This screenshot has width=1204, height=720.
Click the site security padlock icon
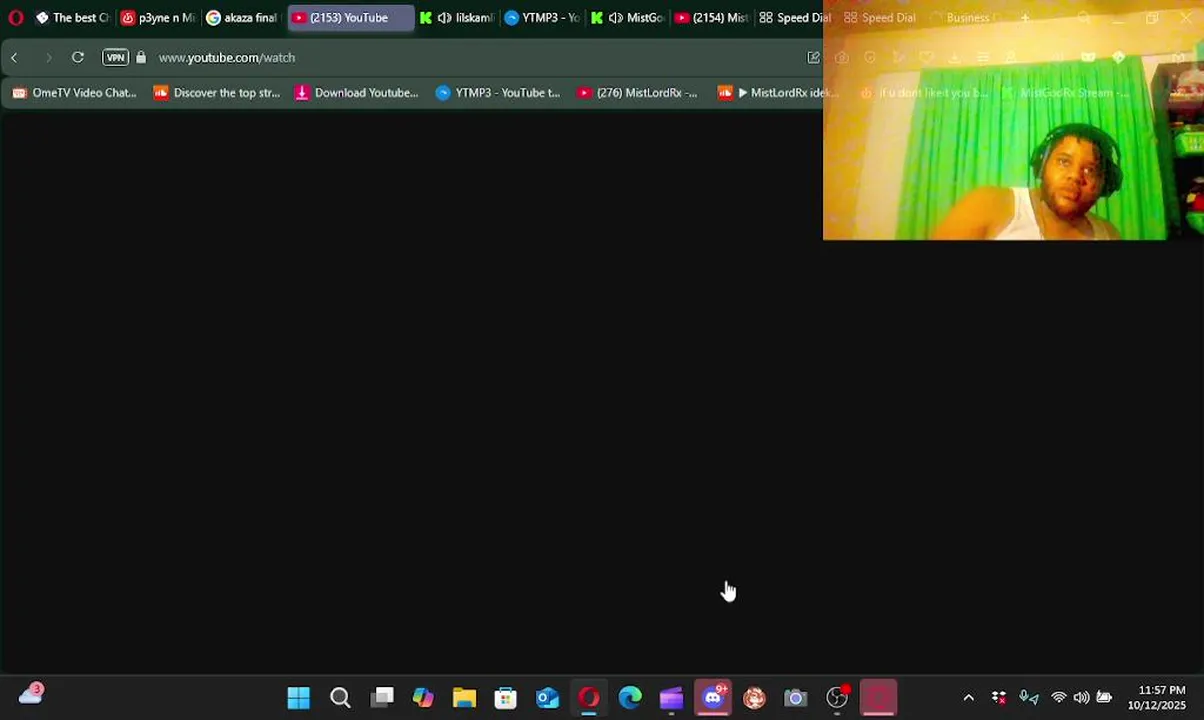point(141,58)
